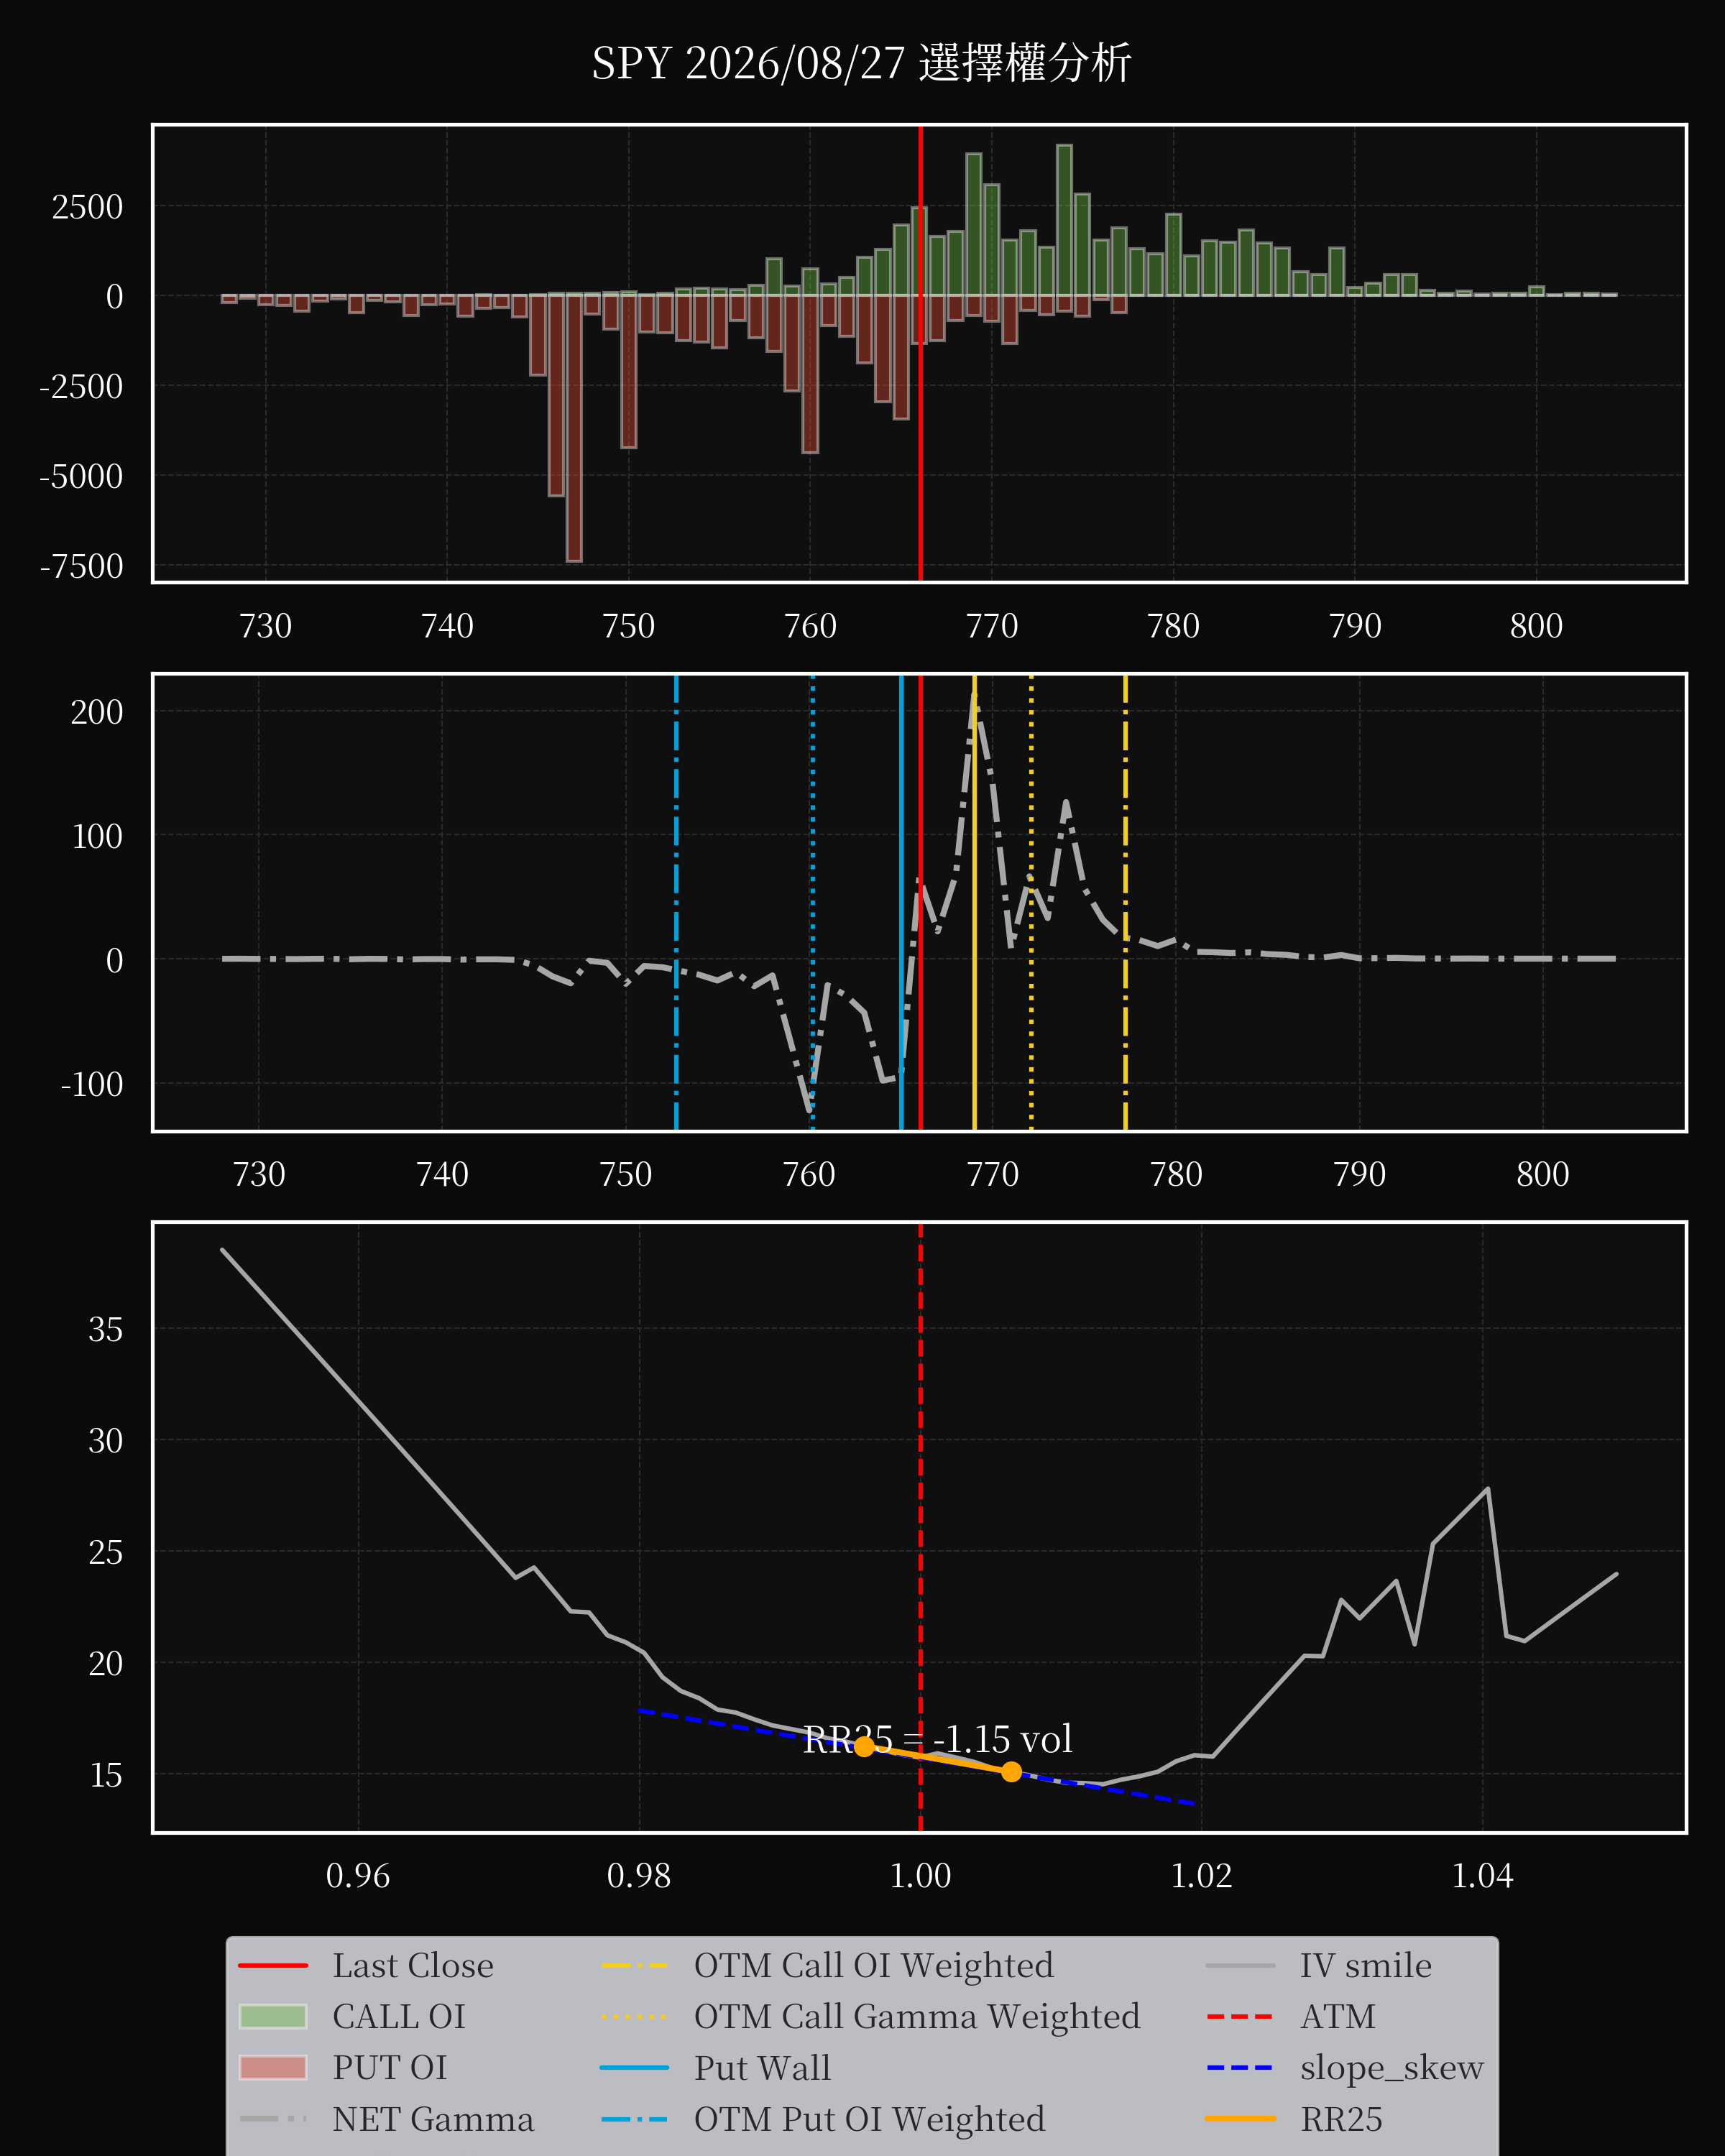This screenshot has width=1725, height=2156.
Task: Click the PUT OI red legend swatch
Action: click(x=273, y=2067)
